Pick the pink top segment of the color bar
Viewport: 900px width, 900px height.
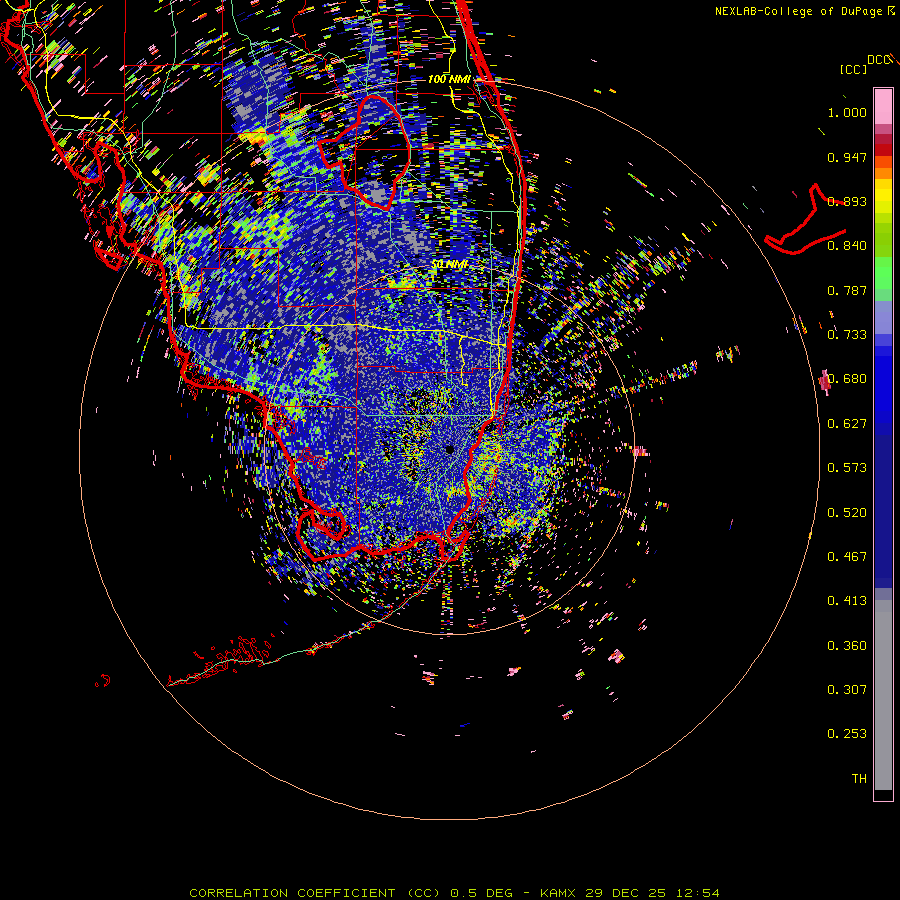click(883, 107)
